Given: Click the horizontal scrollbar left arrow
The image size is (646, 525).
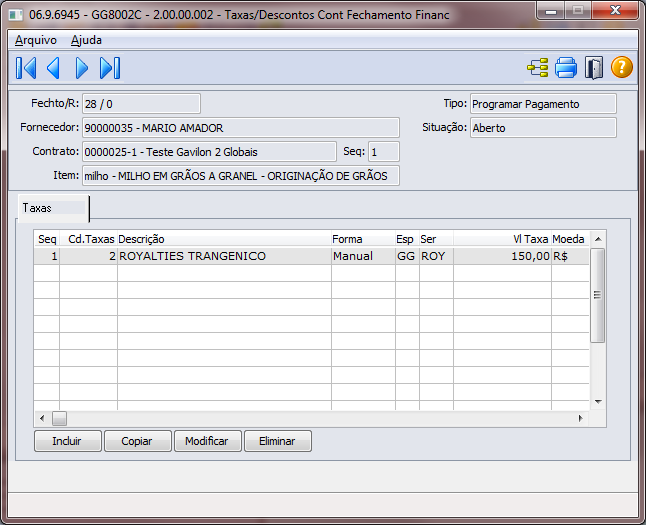Looking at the screenshot, I should pyautogui.click(x=42, y=419).
